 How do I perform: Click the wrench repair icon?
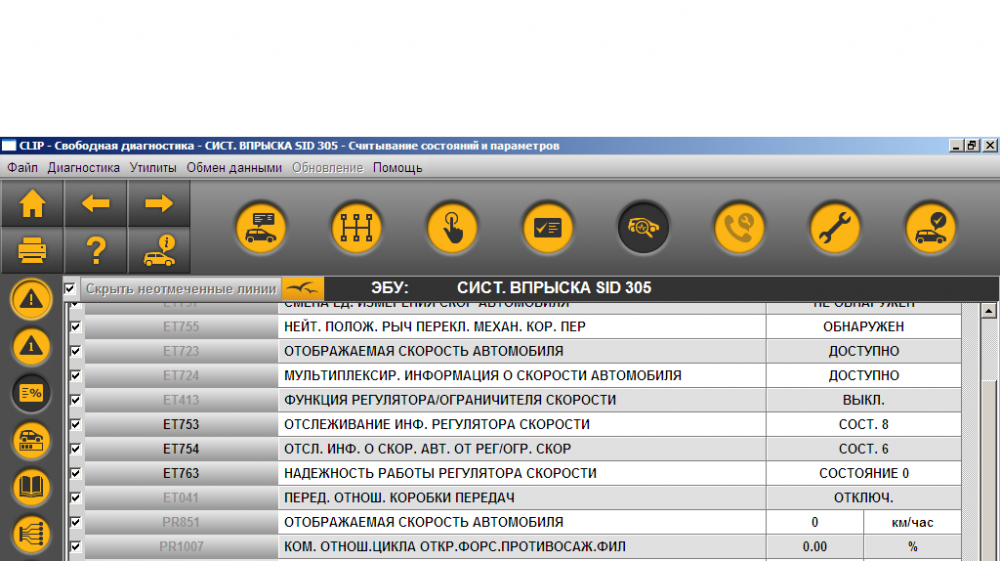click(x=835, y=228)
